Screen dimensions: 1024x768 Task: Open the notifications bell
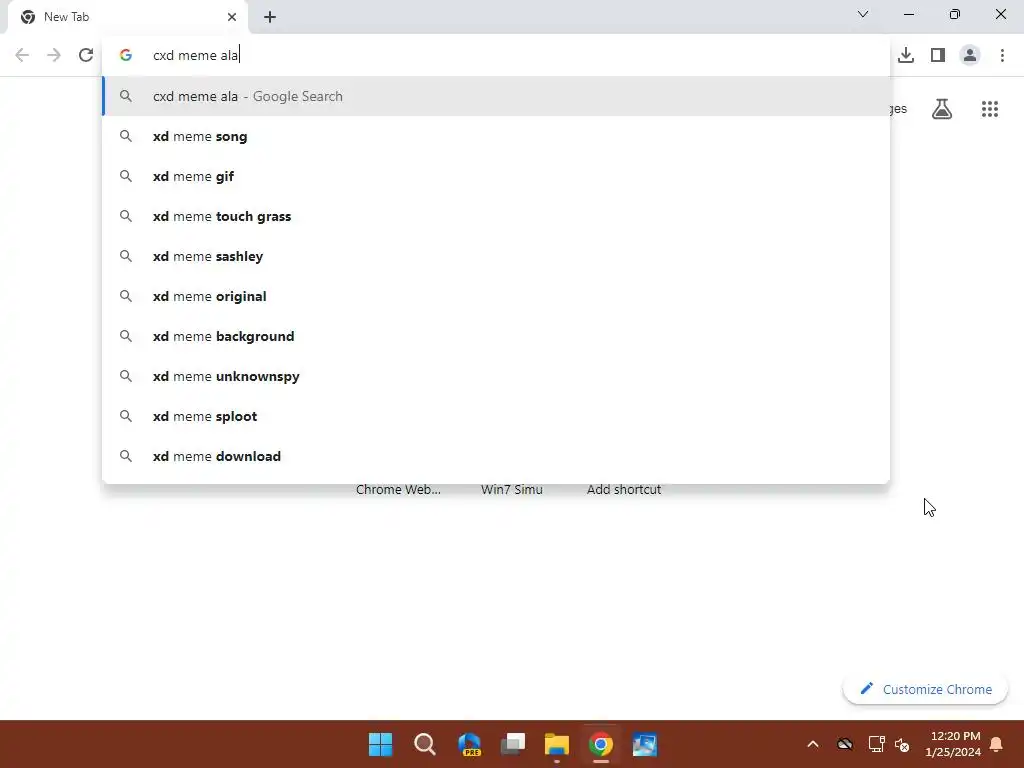pyautogui.click(x=996, y=744)
